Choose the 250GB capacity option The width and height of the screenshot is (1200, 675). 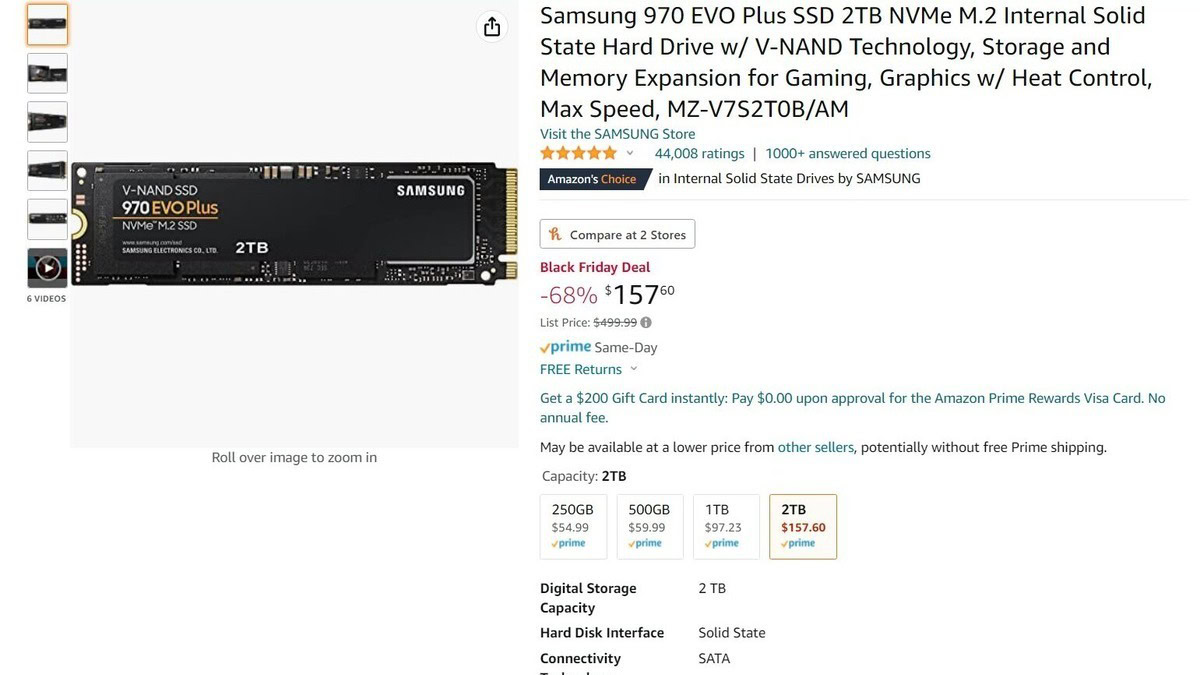click(573, 526)
